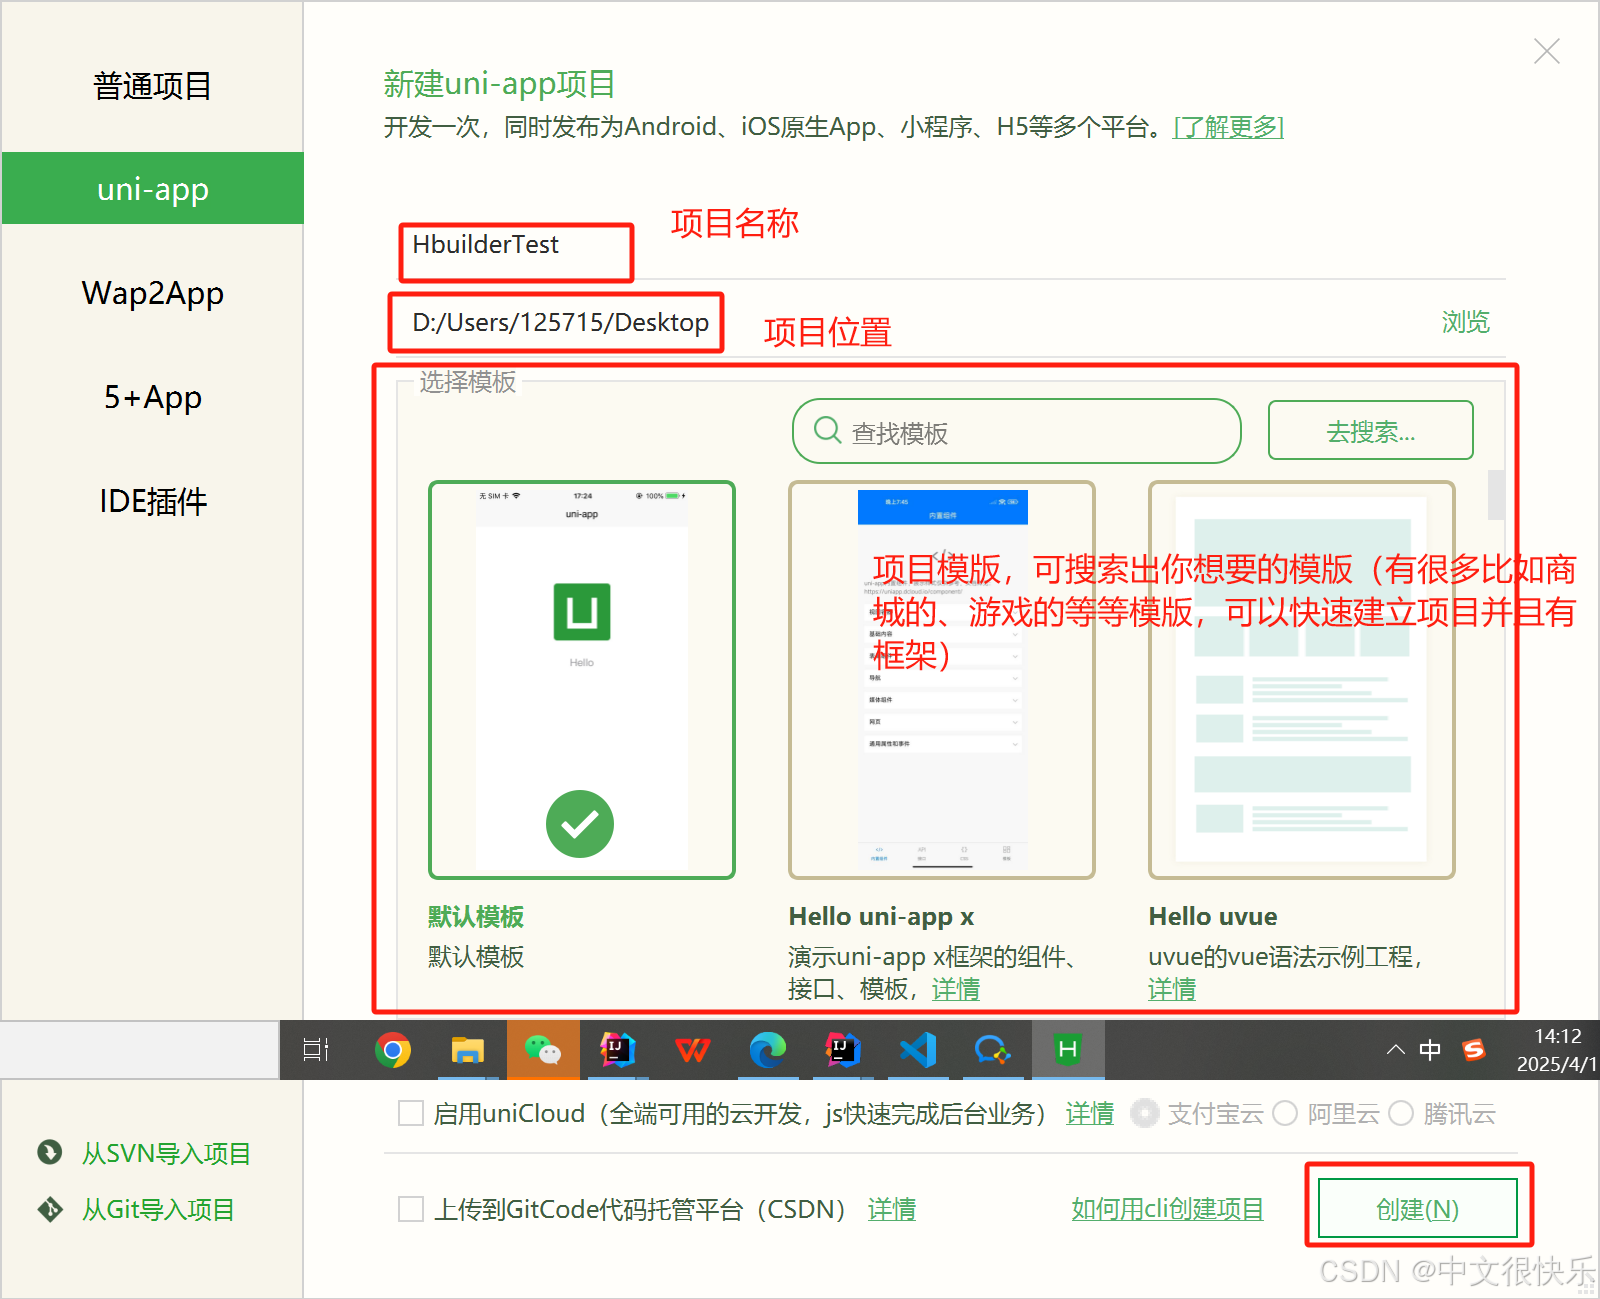Click the 从Git导入项目 import icon
1600x1299 pixels.
tap(49, 1208)
